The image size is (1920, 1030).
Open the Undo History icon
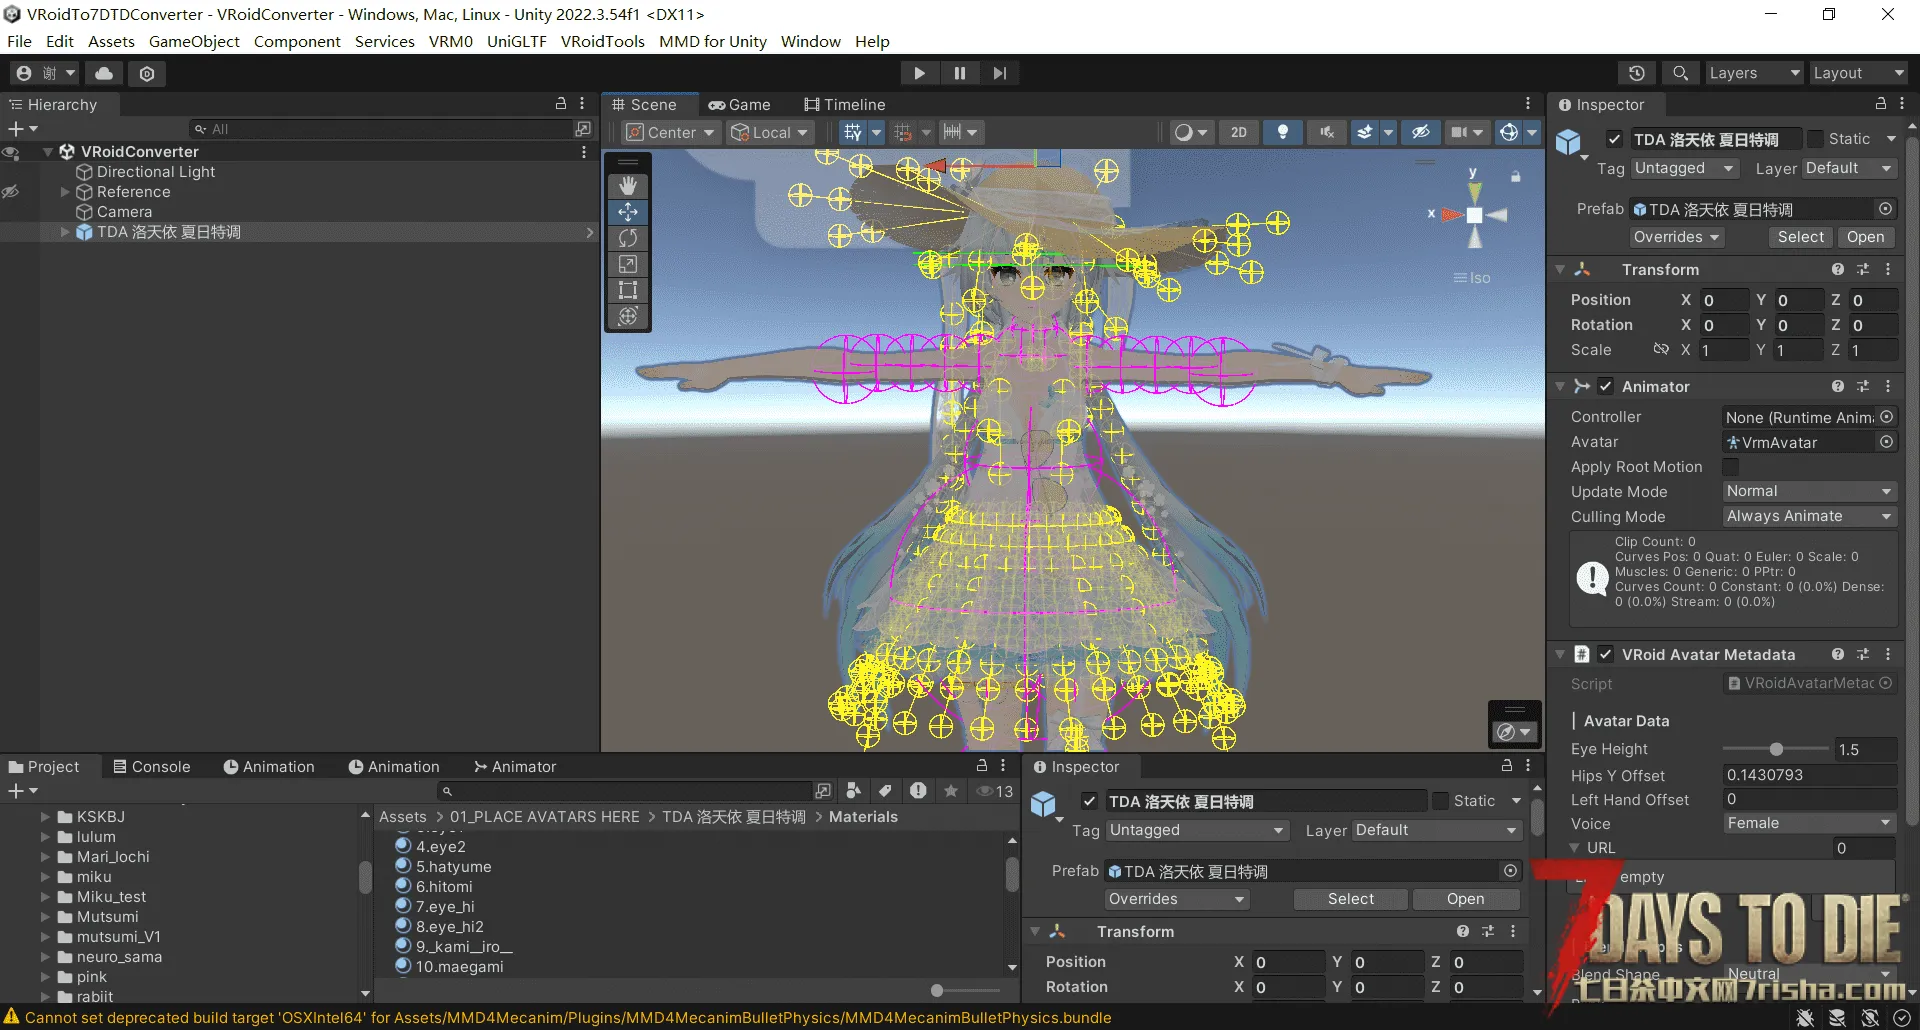[1637, 73]
